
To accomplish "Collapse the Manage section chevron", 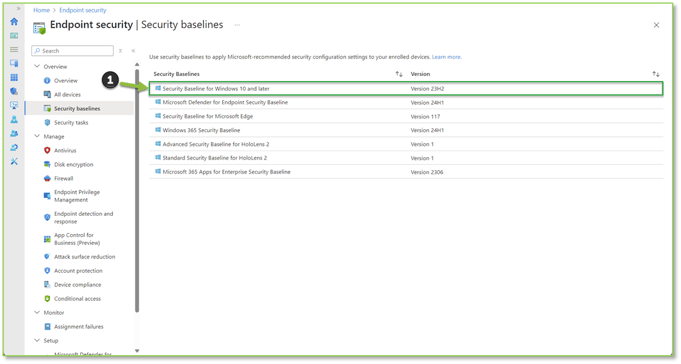I will tap(37, 136).
